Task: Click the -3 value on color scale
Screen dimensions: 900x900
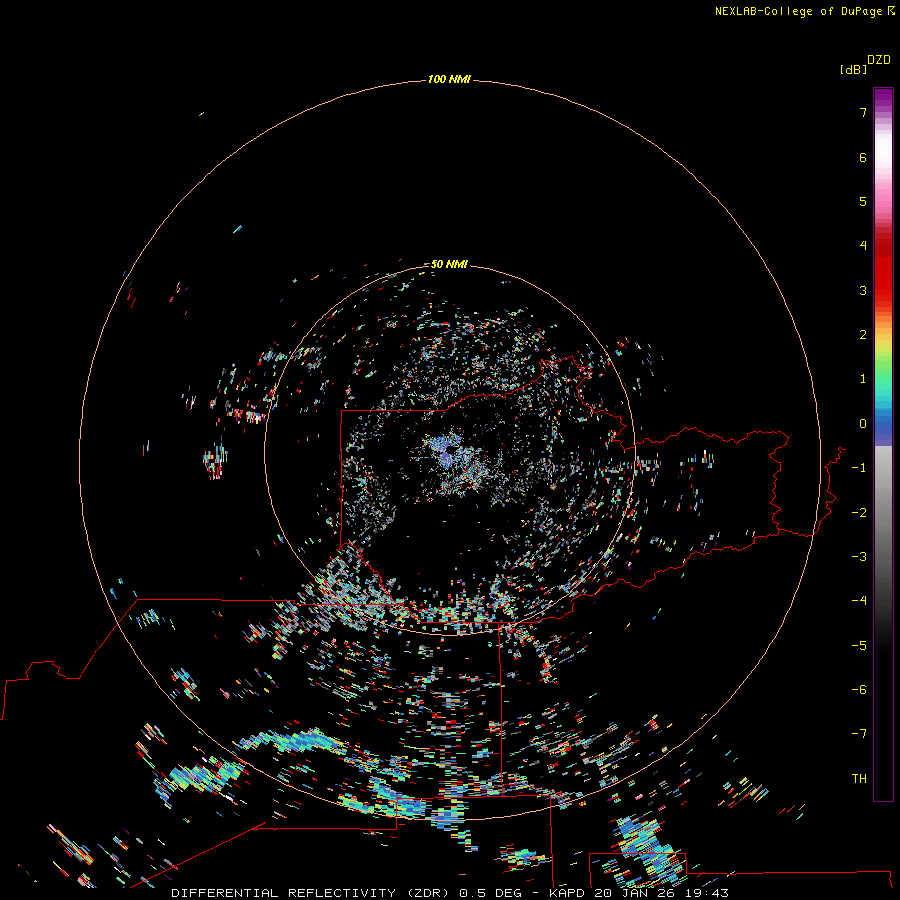Action: (x=859, y=557)
